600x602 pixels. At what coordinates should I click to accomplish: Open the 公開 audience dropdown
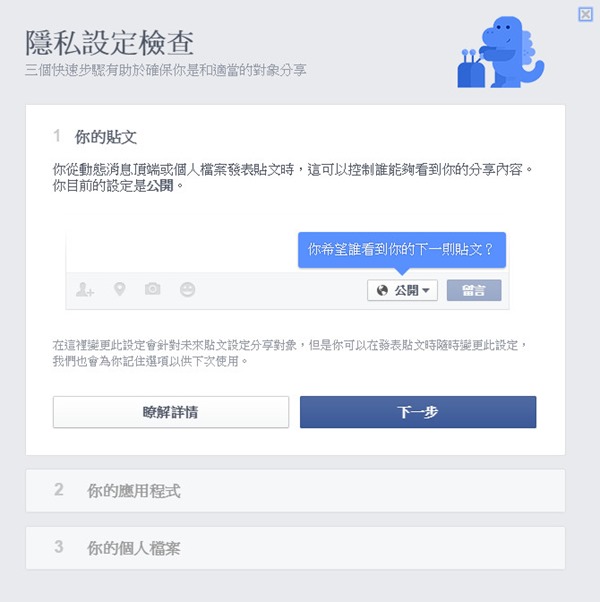click(402, 290)
